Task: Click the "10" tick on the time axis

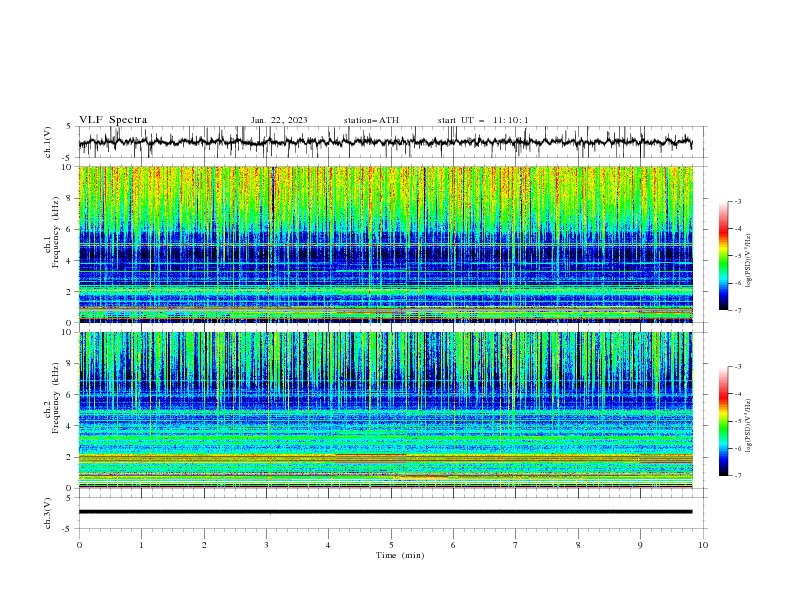Action: [x=703, y=545]
